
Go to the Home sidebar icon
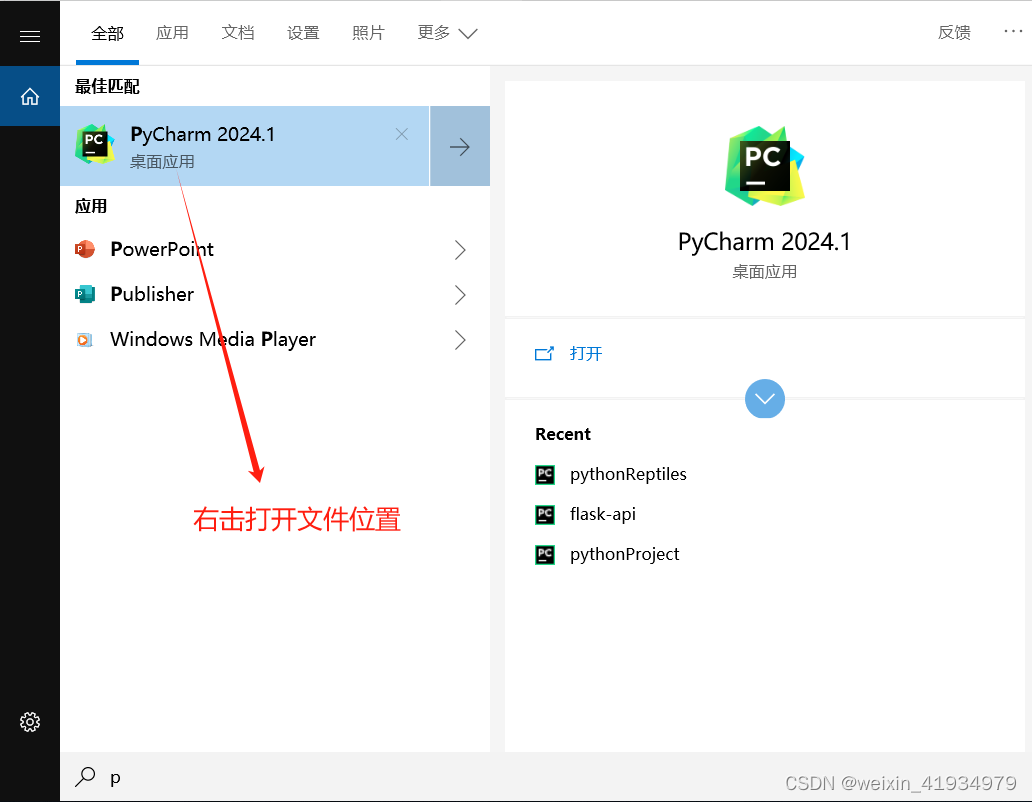click(x=30, y=97)
